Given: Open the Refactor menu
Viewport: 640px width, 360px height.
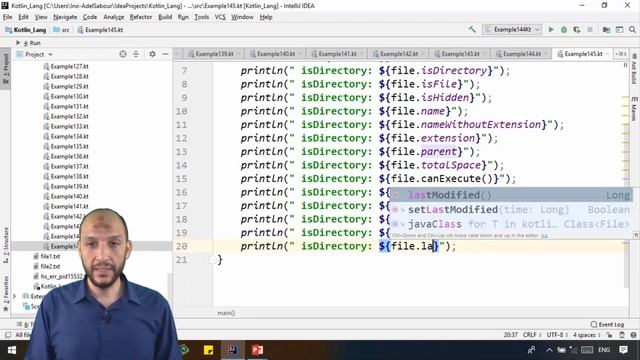Looking at the screenshot, I should pos(141,17).
